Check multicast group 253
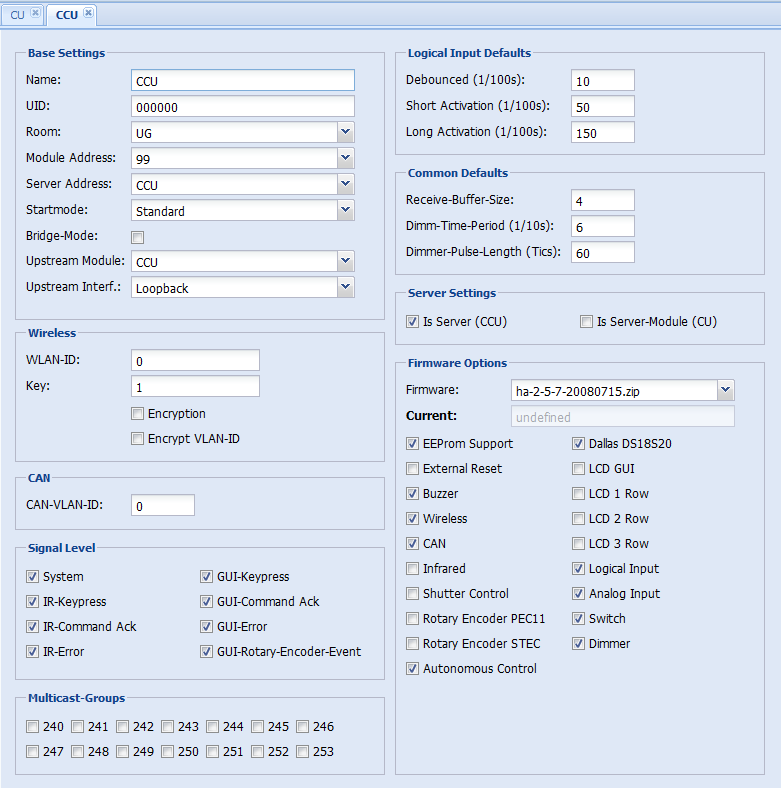 point(303,752)
